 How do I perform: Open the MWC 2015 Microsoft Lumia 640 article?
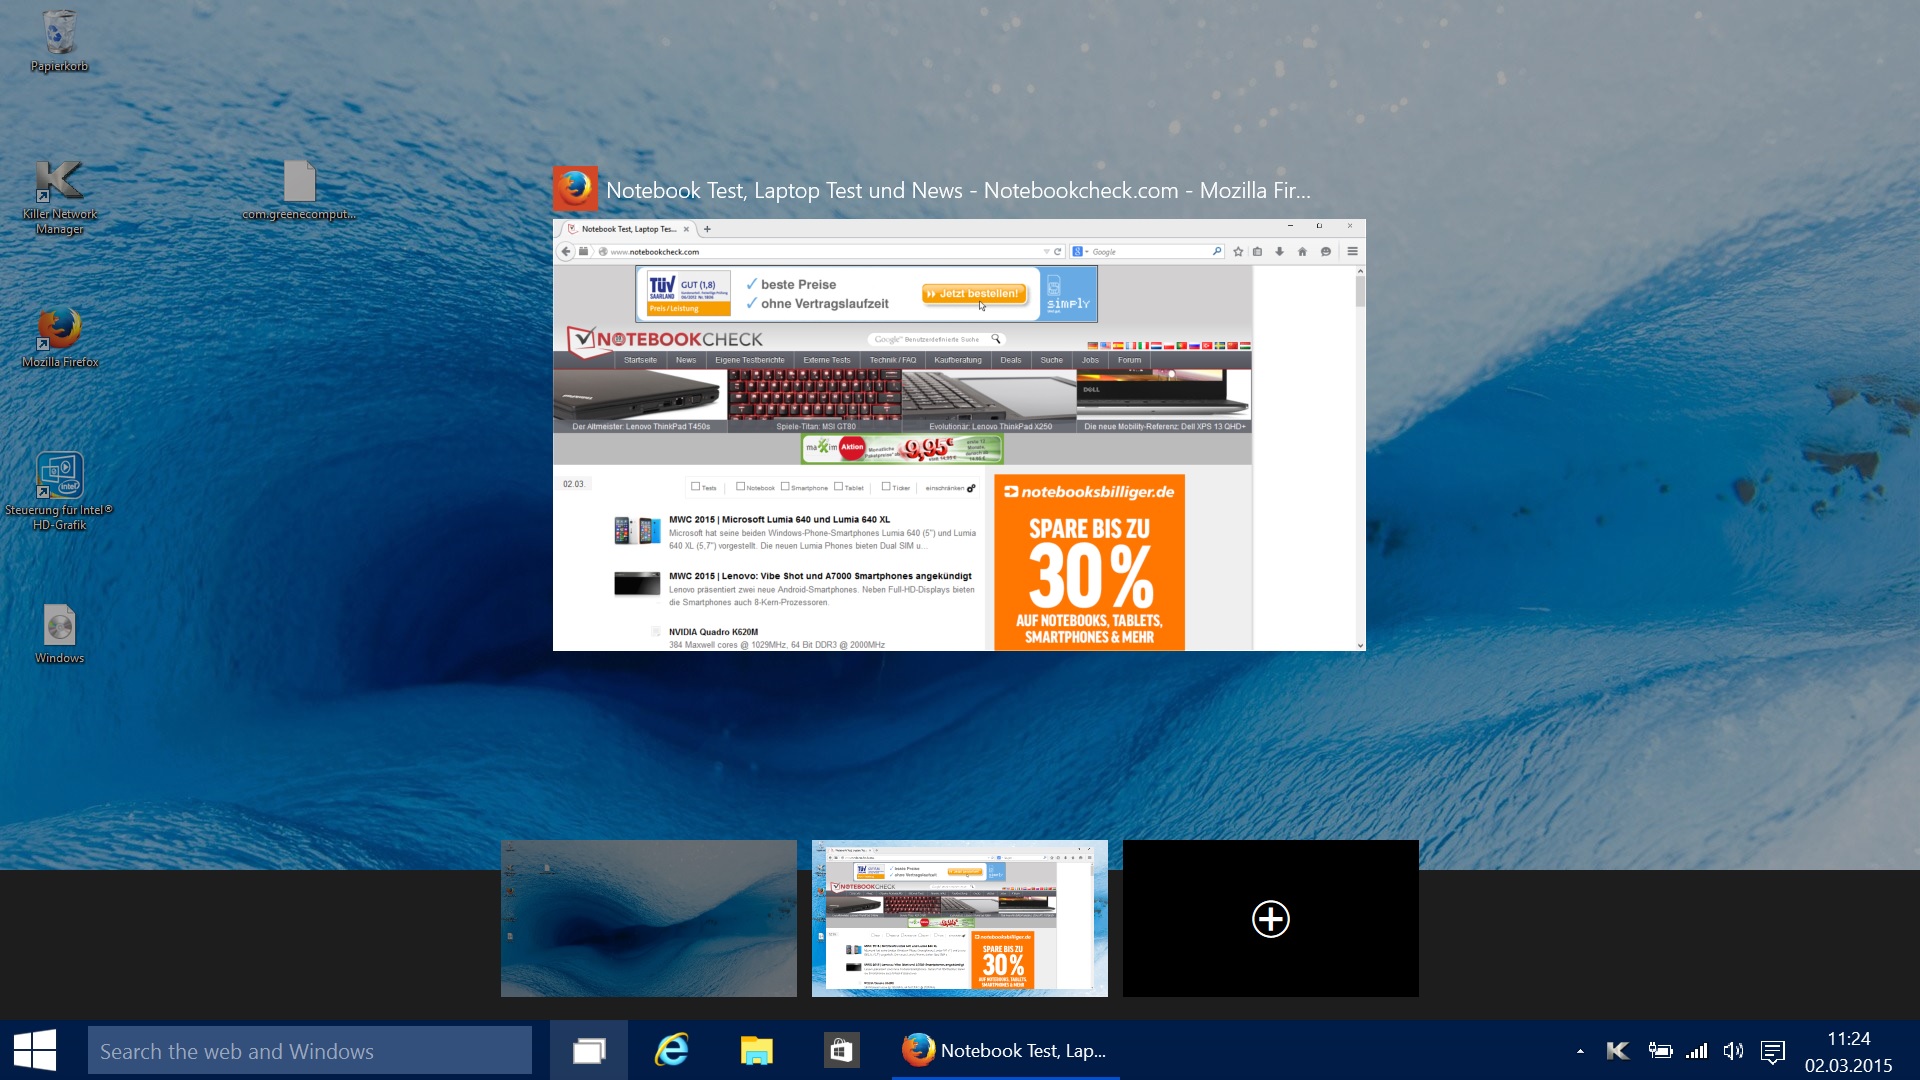coord(778,520)
